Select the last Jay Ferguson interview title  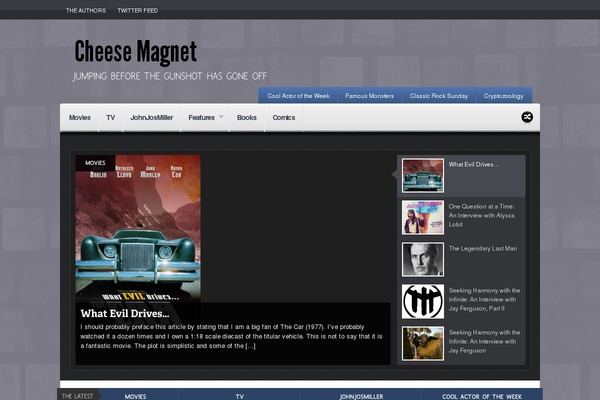(x=484, y=341)
